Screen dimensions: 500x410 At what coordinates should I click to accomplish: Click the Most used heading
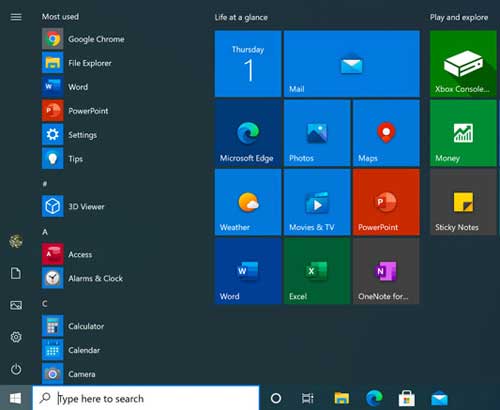pos(60,17)
